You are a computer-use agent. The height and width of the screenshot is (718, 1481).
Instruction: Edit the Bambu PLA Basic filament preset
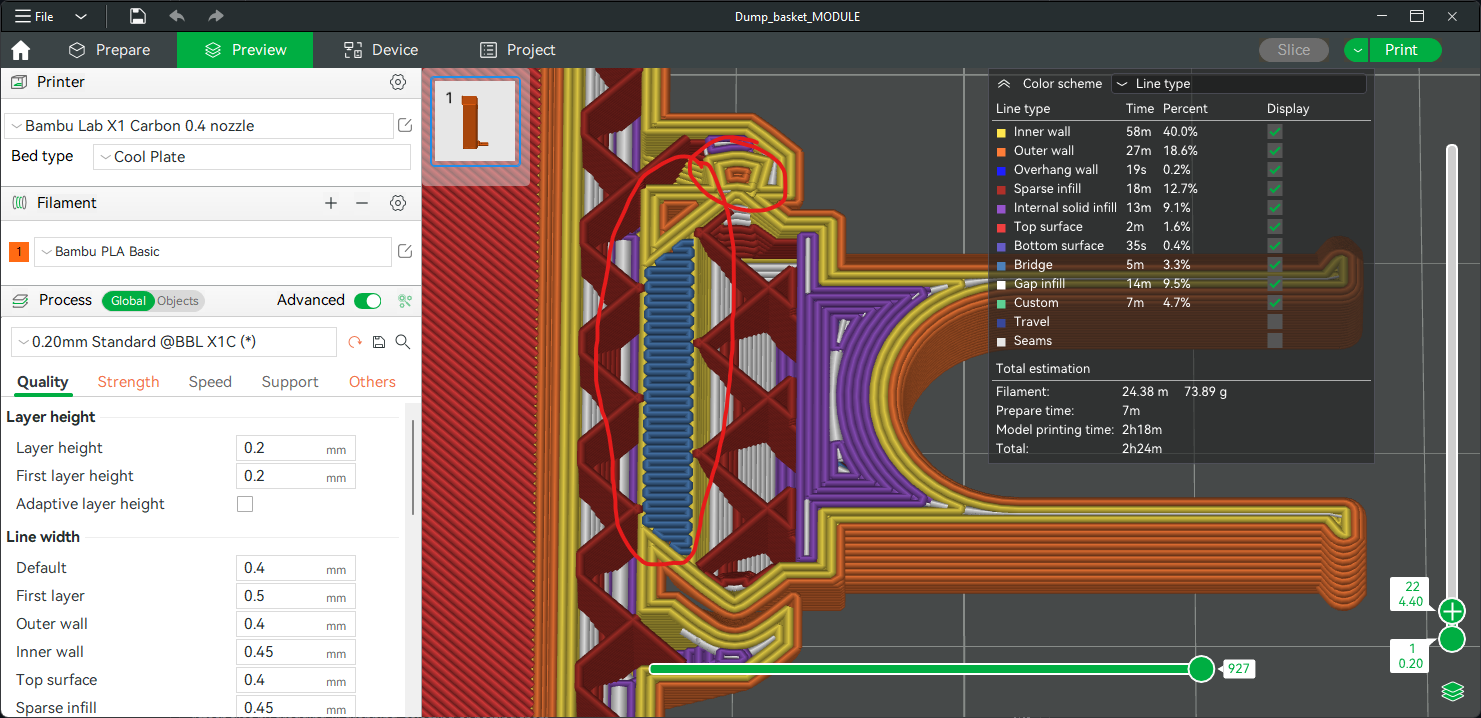point(405,252)
